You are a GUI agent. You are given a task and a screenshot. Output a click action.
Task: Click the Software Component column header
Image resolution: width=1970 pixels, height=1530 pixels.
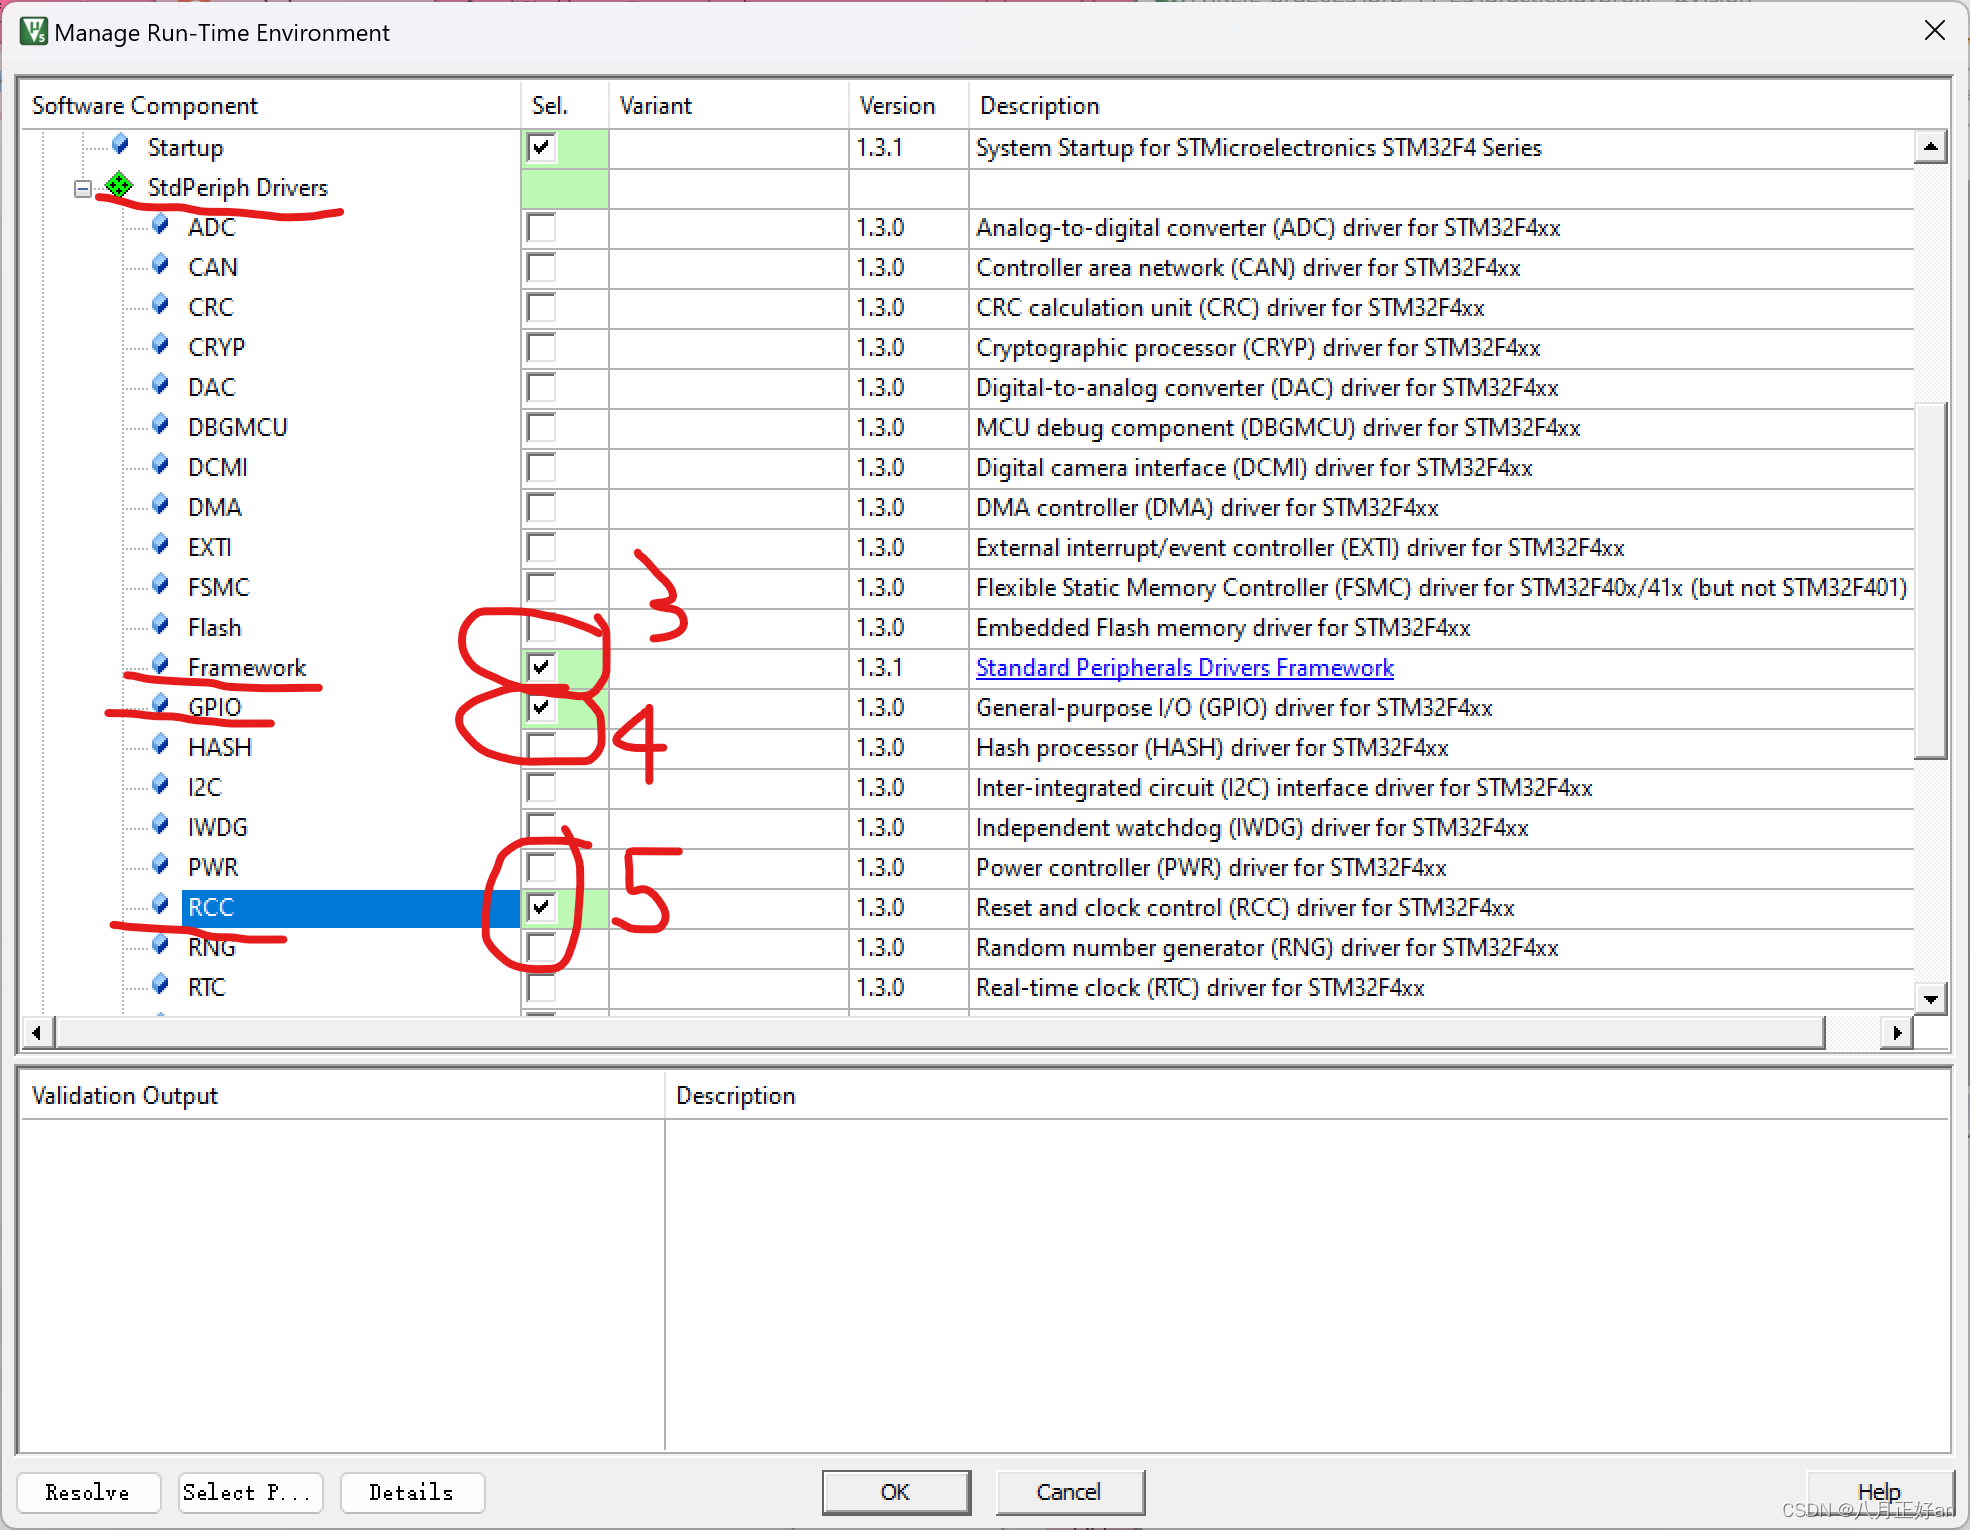[x=145, y=105]
